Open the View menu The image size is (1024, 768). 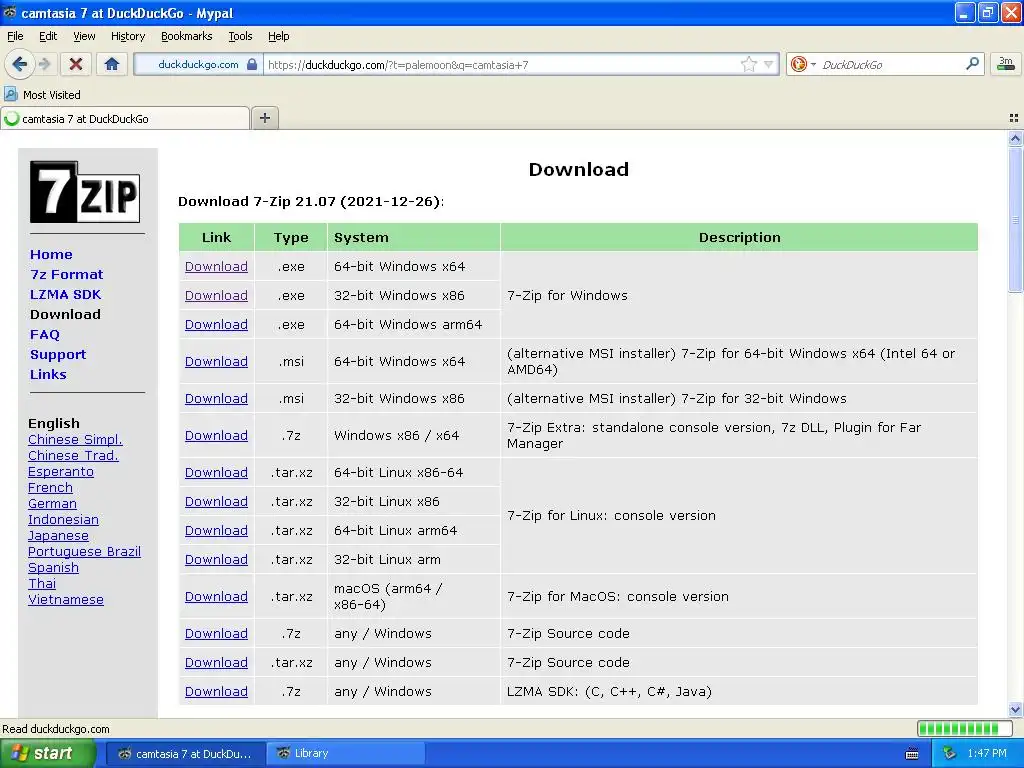tap(84, 36)
